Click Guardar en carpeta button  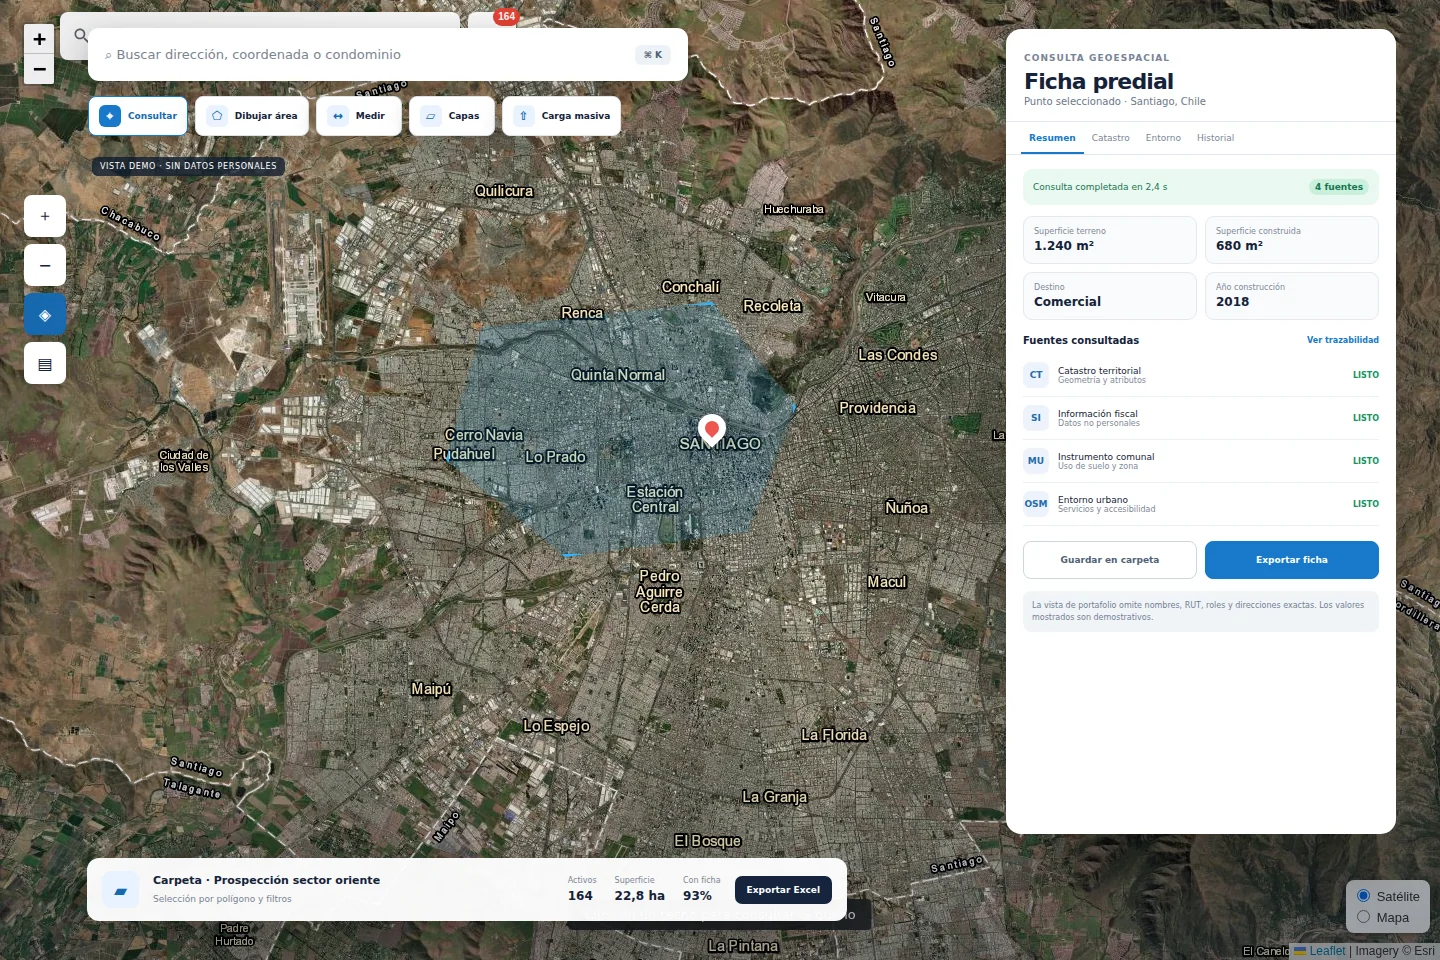(1110, 560)
